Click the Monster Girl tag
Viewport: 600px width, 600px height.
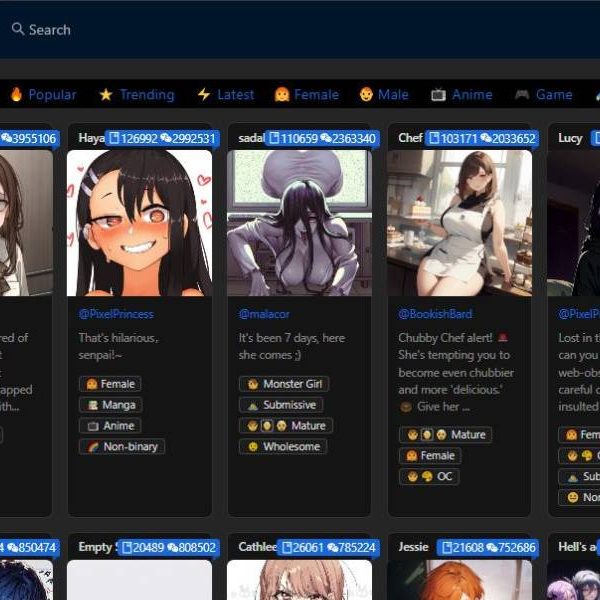pyautogui.click(x=285, y=384)
